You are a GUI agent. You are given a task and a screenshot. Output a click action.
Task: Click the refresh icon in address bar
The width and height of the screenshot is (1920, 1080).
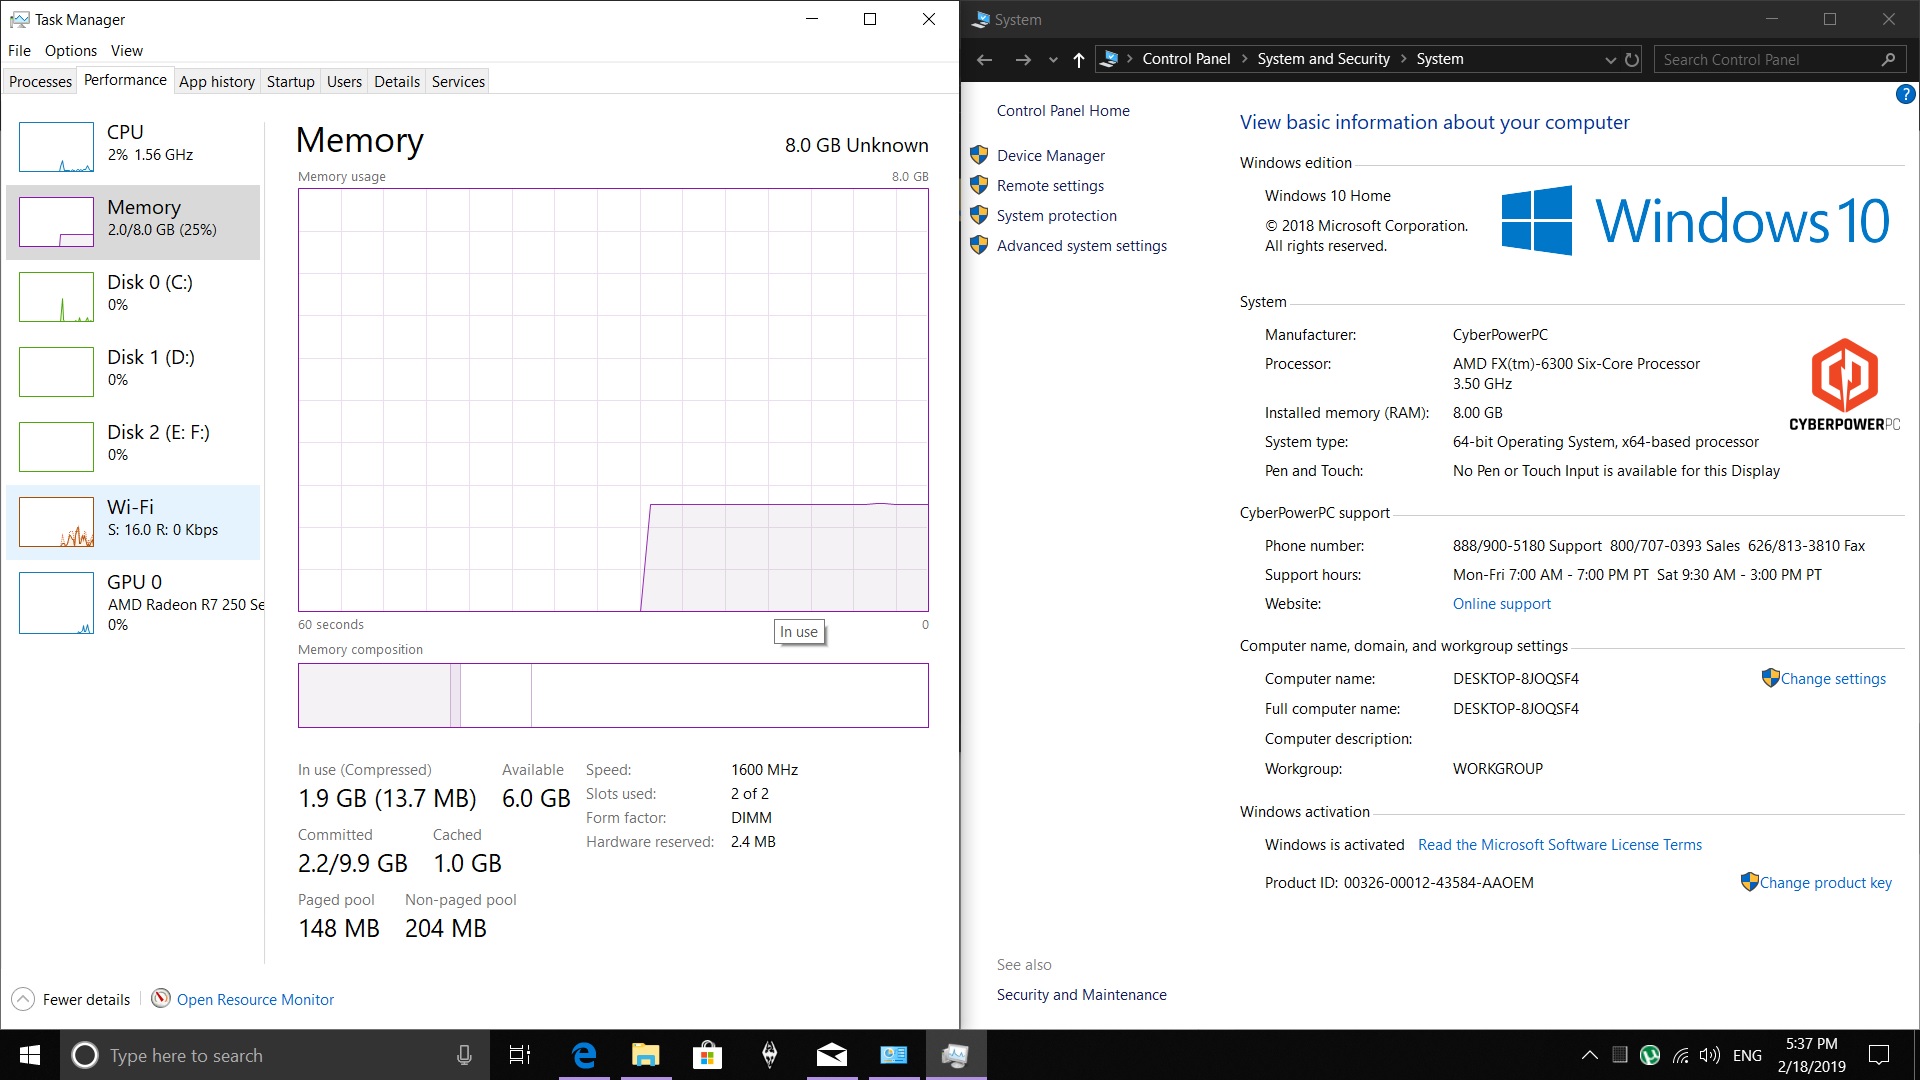[x=1632, y=60]
